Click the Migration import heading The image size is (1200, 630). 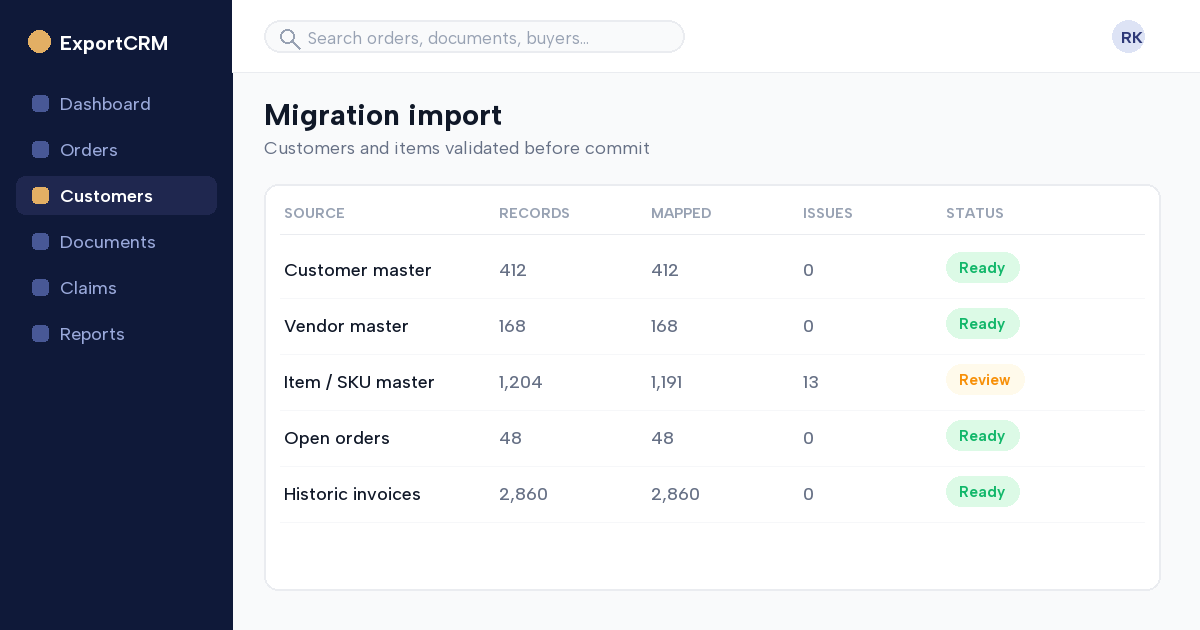(x=383, y=115)
